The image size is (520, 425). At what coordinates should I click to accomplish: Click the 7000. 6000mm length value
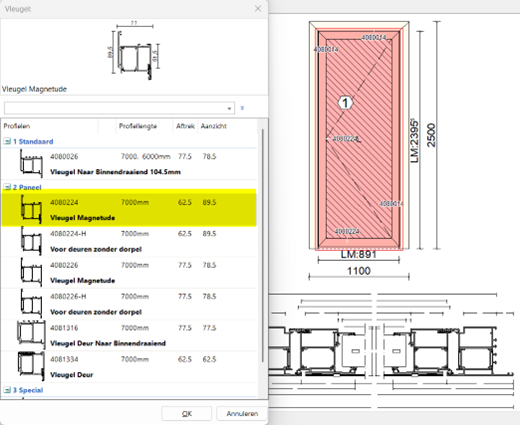(x=146, y=156)
